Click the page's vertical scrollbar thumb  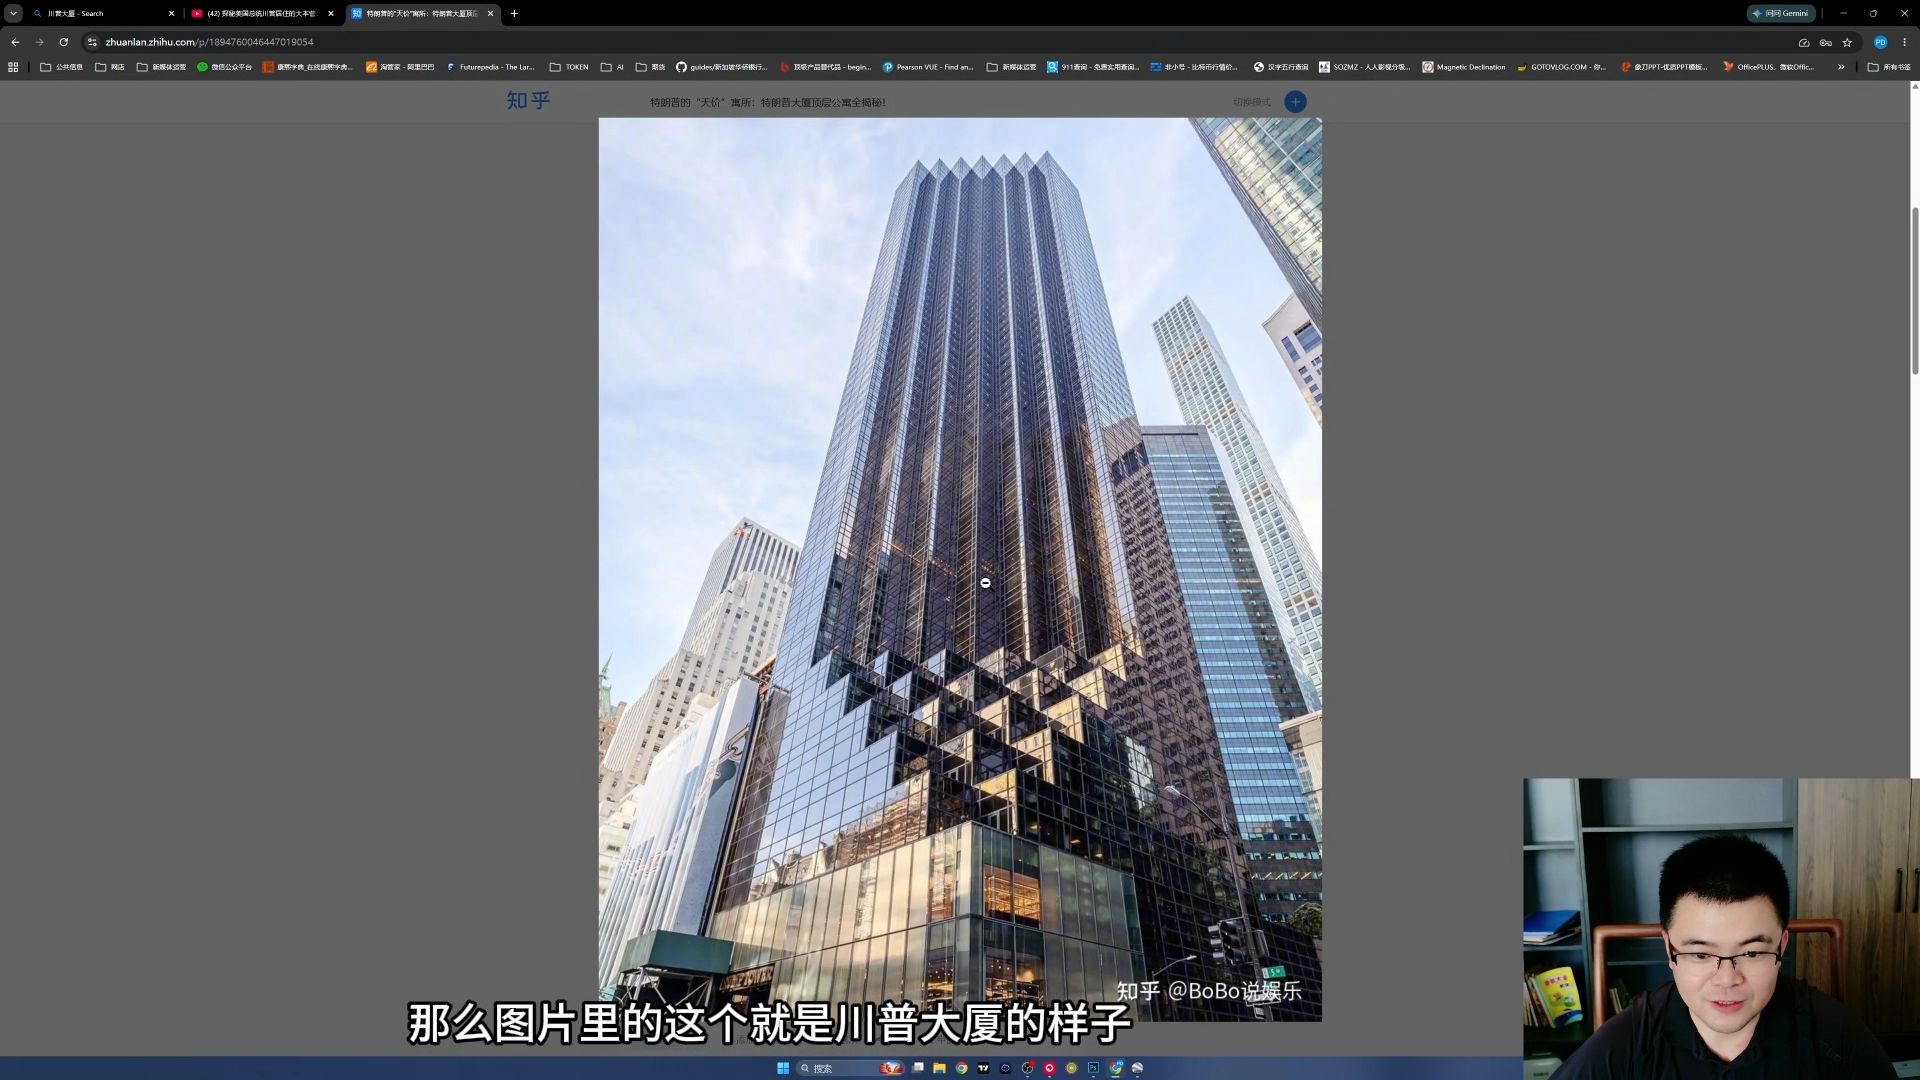(x=1915, y=290)
